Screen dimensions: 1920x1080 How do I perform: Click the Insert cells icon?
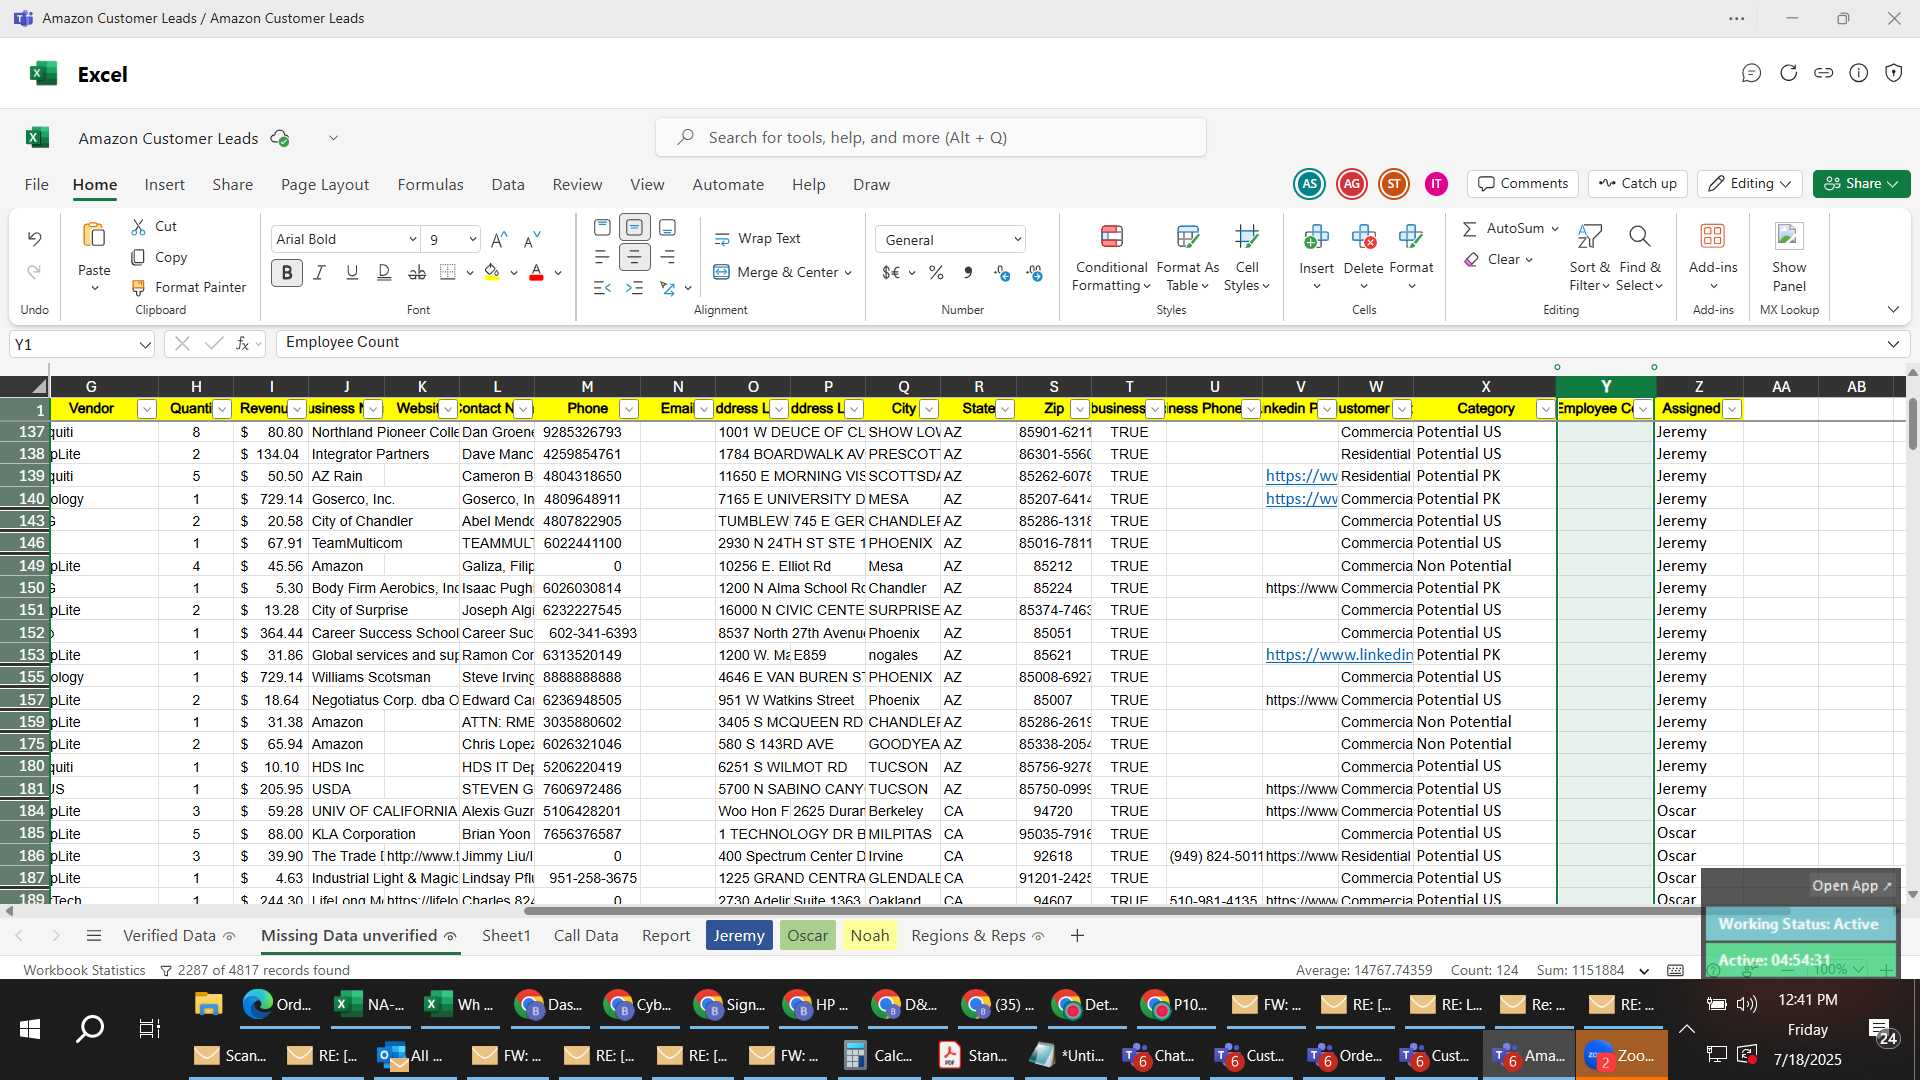pyautogui.click(x=1316, y=237)
